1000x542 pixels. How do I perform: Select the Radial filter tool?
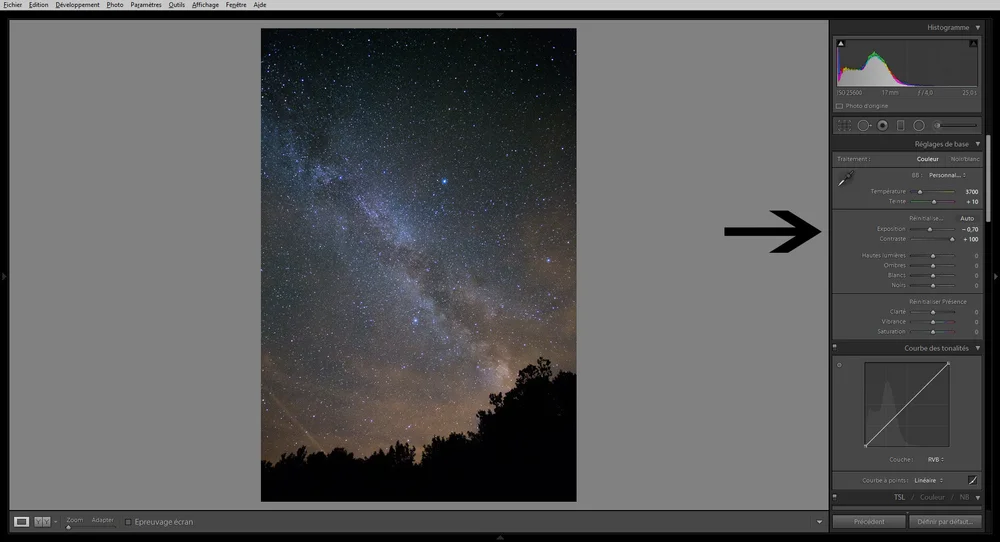(x=919, y=126)
